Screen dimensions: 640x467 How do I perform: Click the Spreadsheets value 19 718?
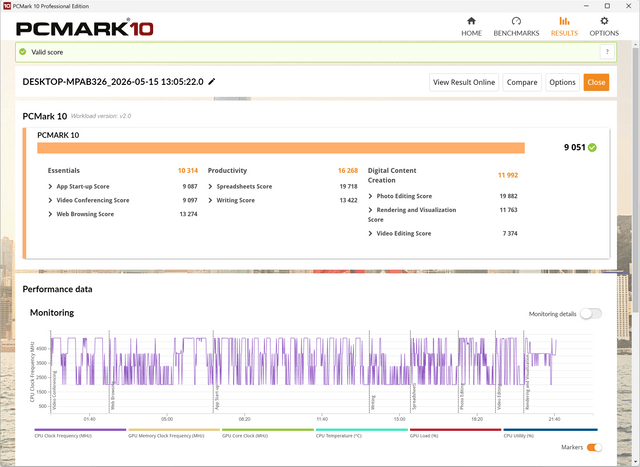tap(348, 187)
